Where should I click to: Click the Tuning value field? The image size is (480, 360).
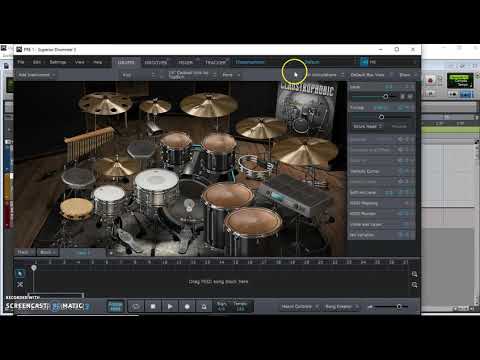379,108
